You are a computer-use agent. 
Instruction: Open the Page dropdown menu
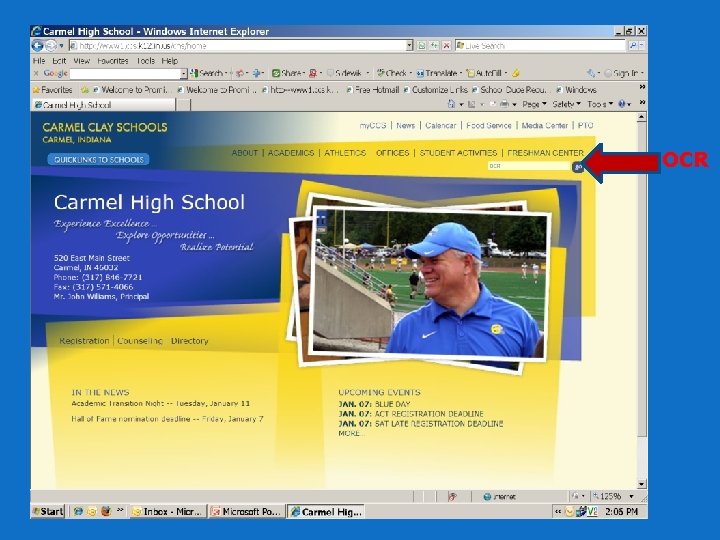[534, 104]
